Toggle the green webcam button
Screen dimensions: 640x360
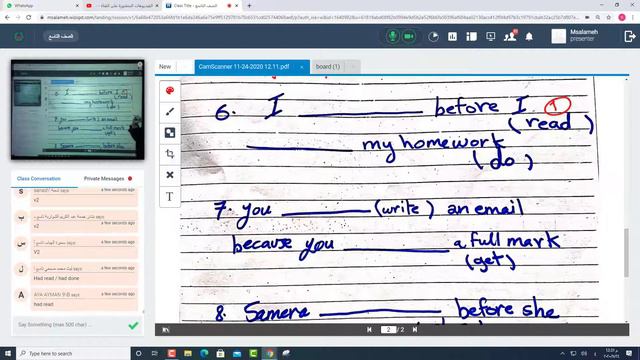pos(409,36)
